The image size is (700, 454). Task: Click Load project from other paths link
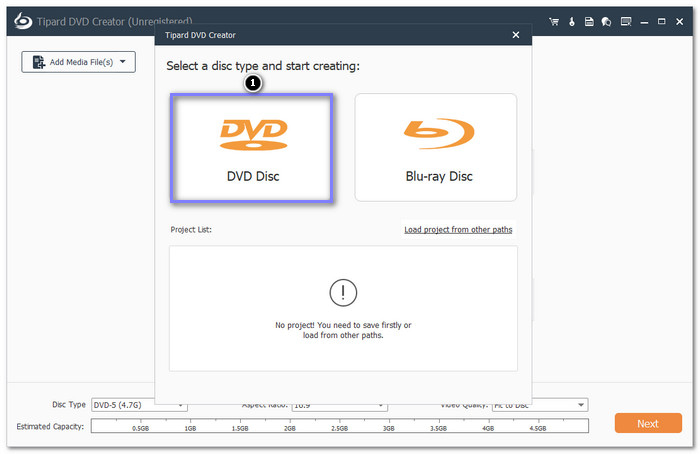click(x=458, y=229)
